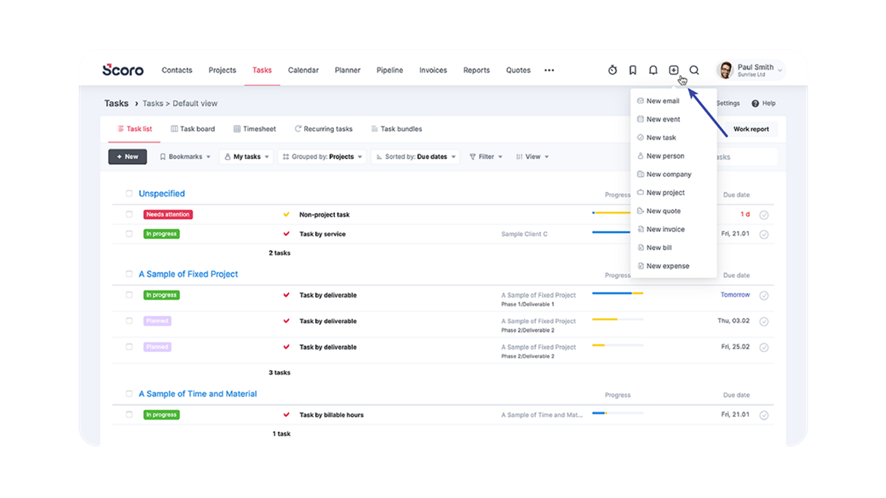Tick checkbox for Task by billable hours
The height and width of the screenshot is (498, 886).
pos(129,415)
